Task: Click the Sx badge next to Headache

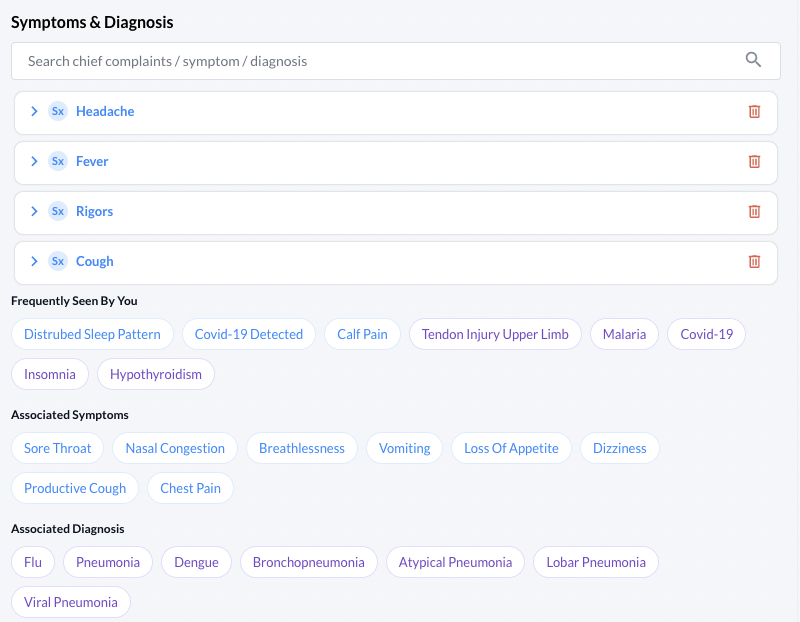Action: (x=58, y=111)
